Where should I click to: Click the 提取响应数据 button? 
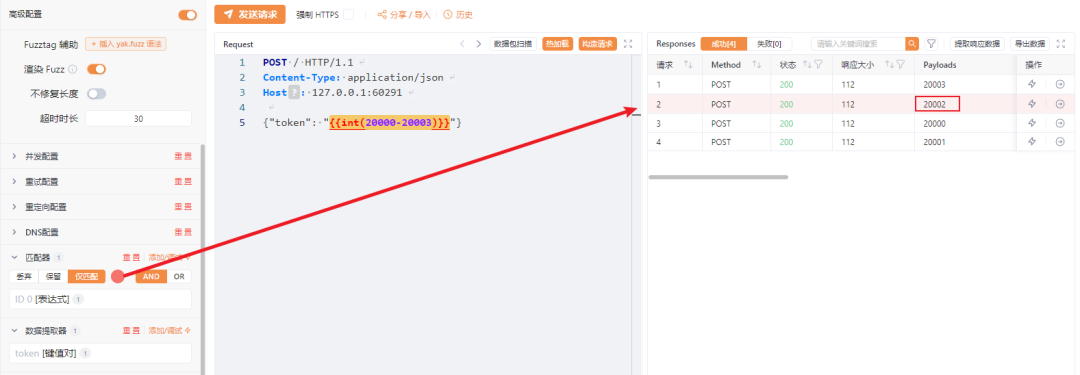977,44
